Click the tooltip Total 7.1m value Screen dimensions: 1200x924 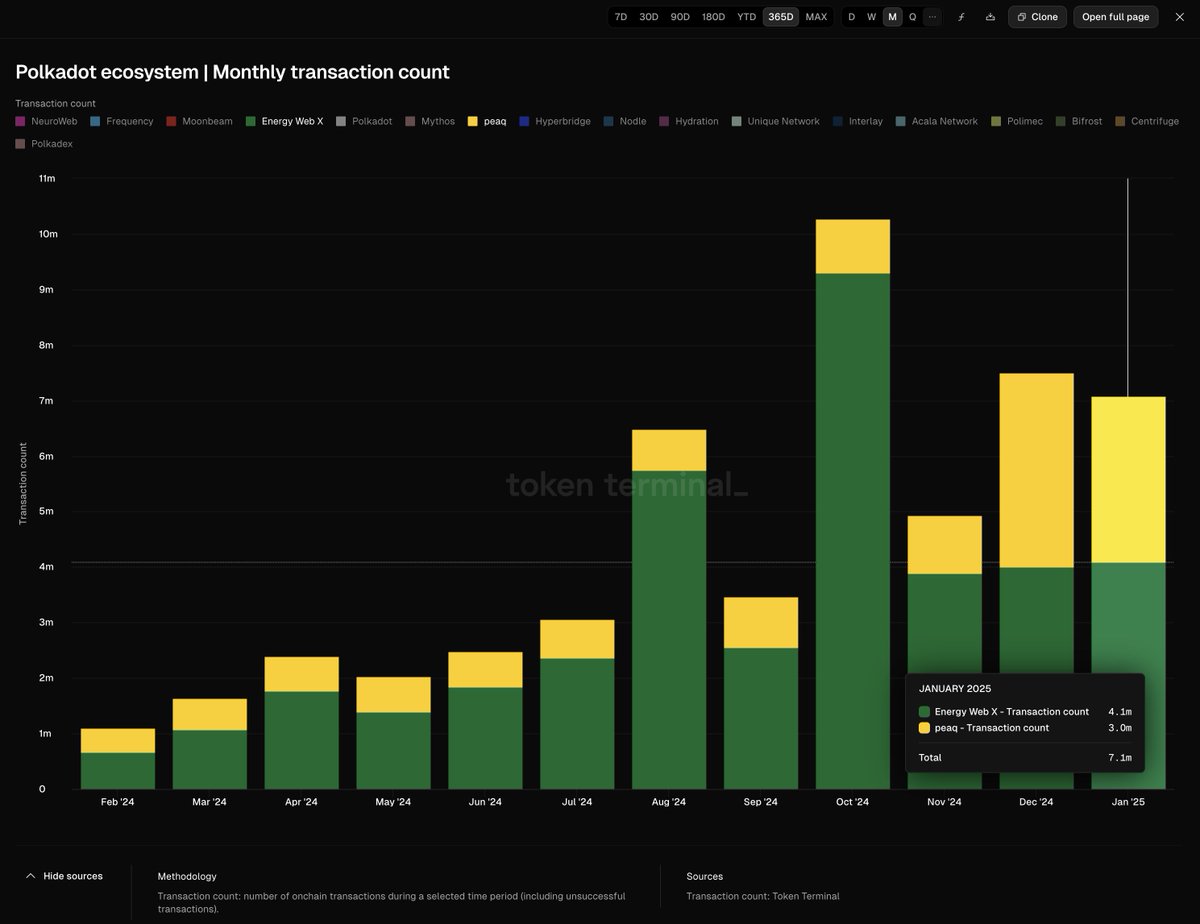click(1120, 758)
